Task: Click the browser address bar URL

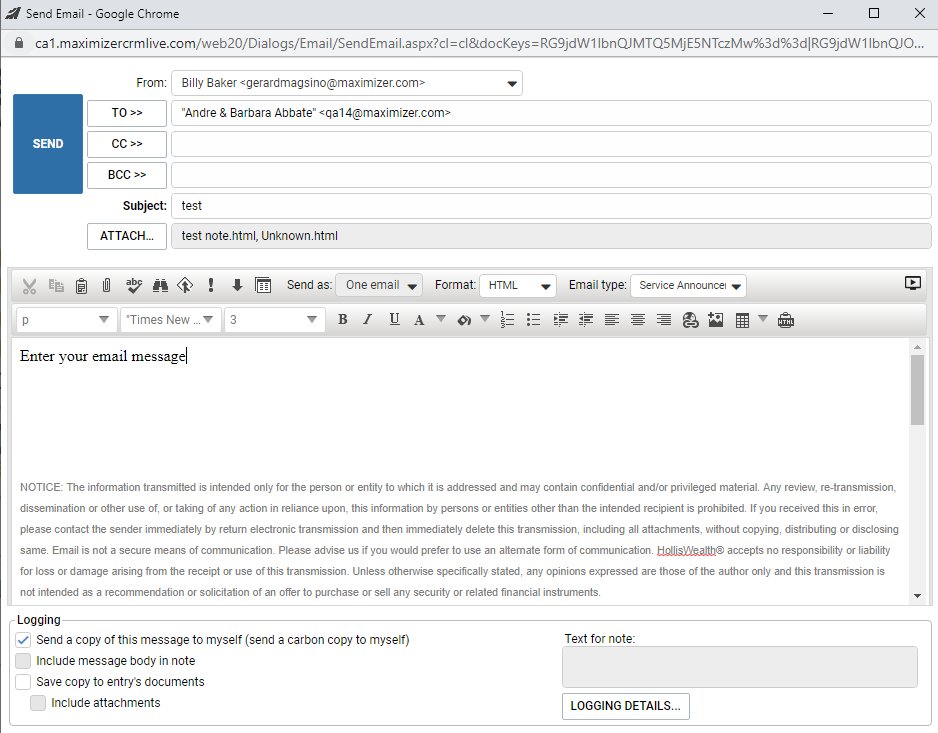Action: (479, 43)
